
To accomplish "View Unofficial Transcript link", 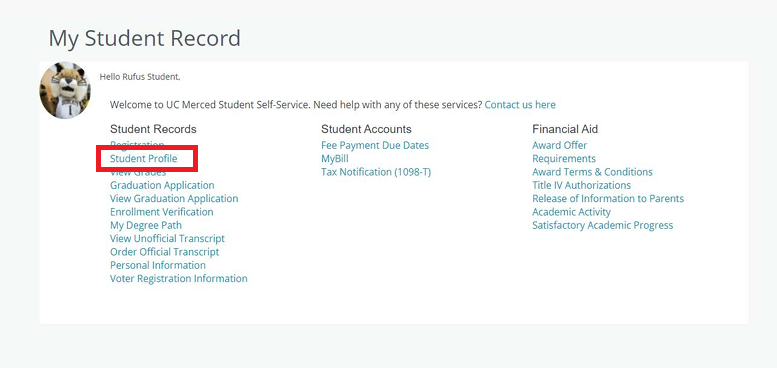I will [x=167, y=239].
